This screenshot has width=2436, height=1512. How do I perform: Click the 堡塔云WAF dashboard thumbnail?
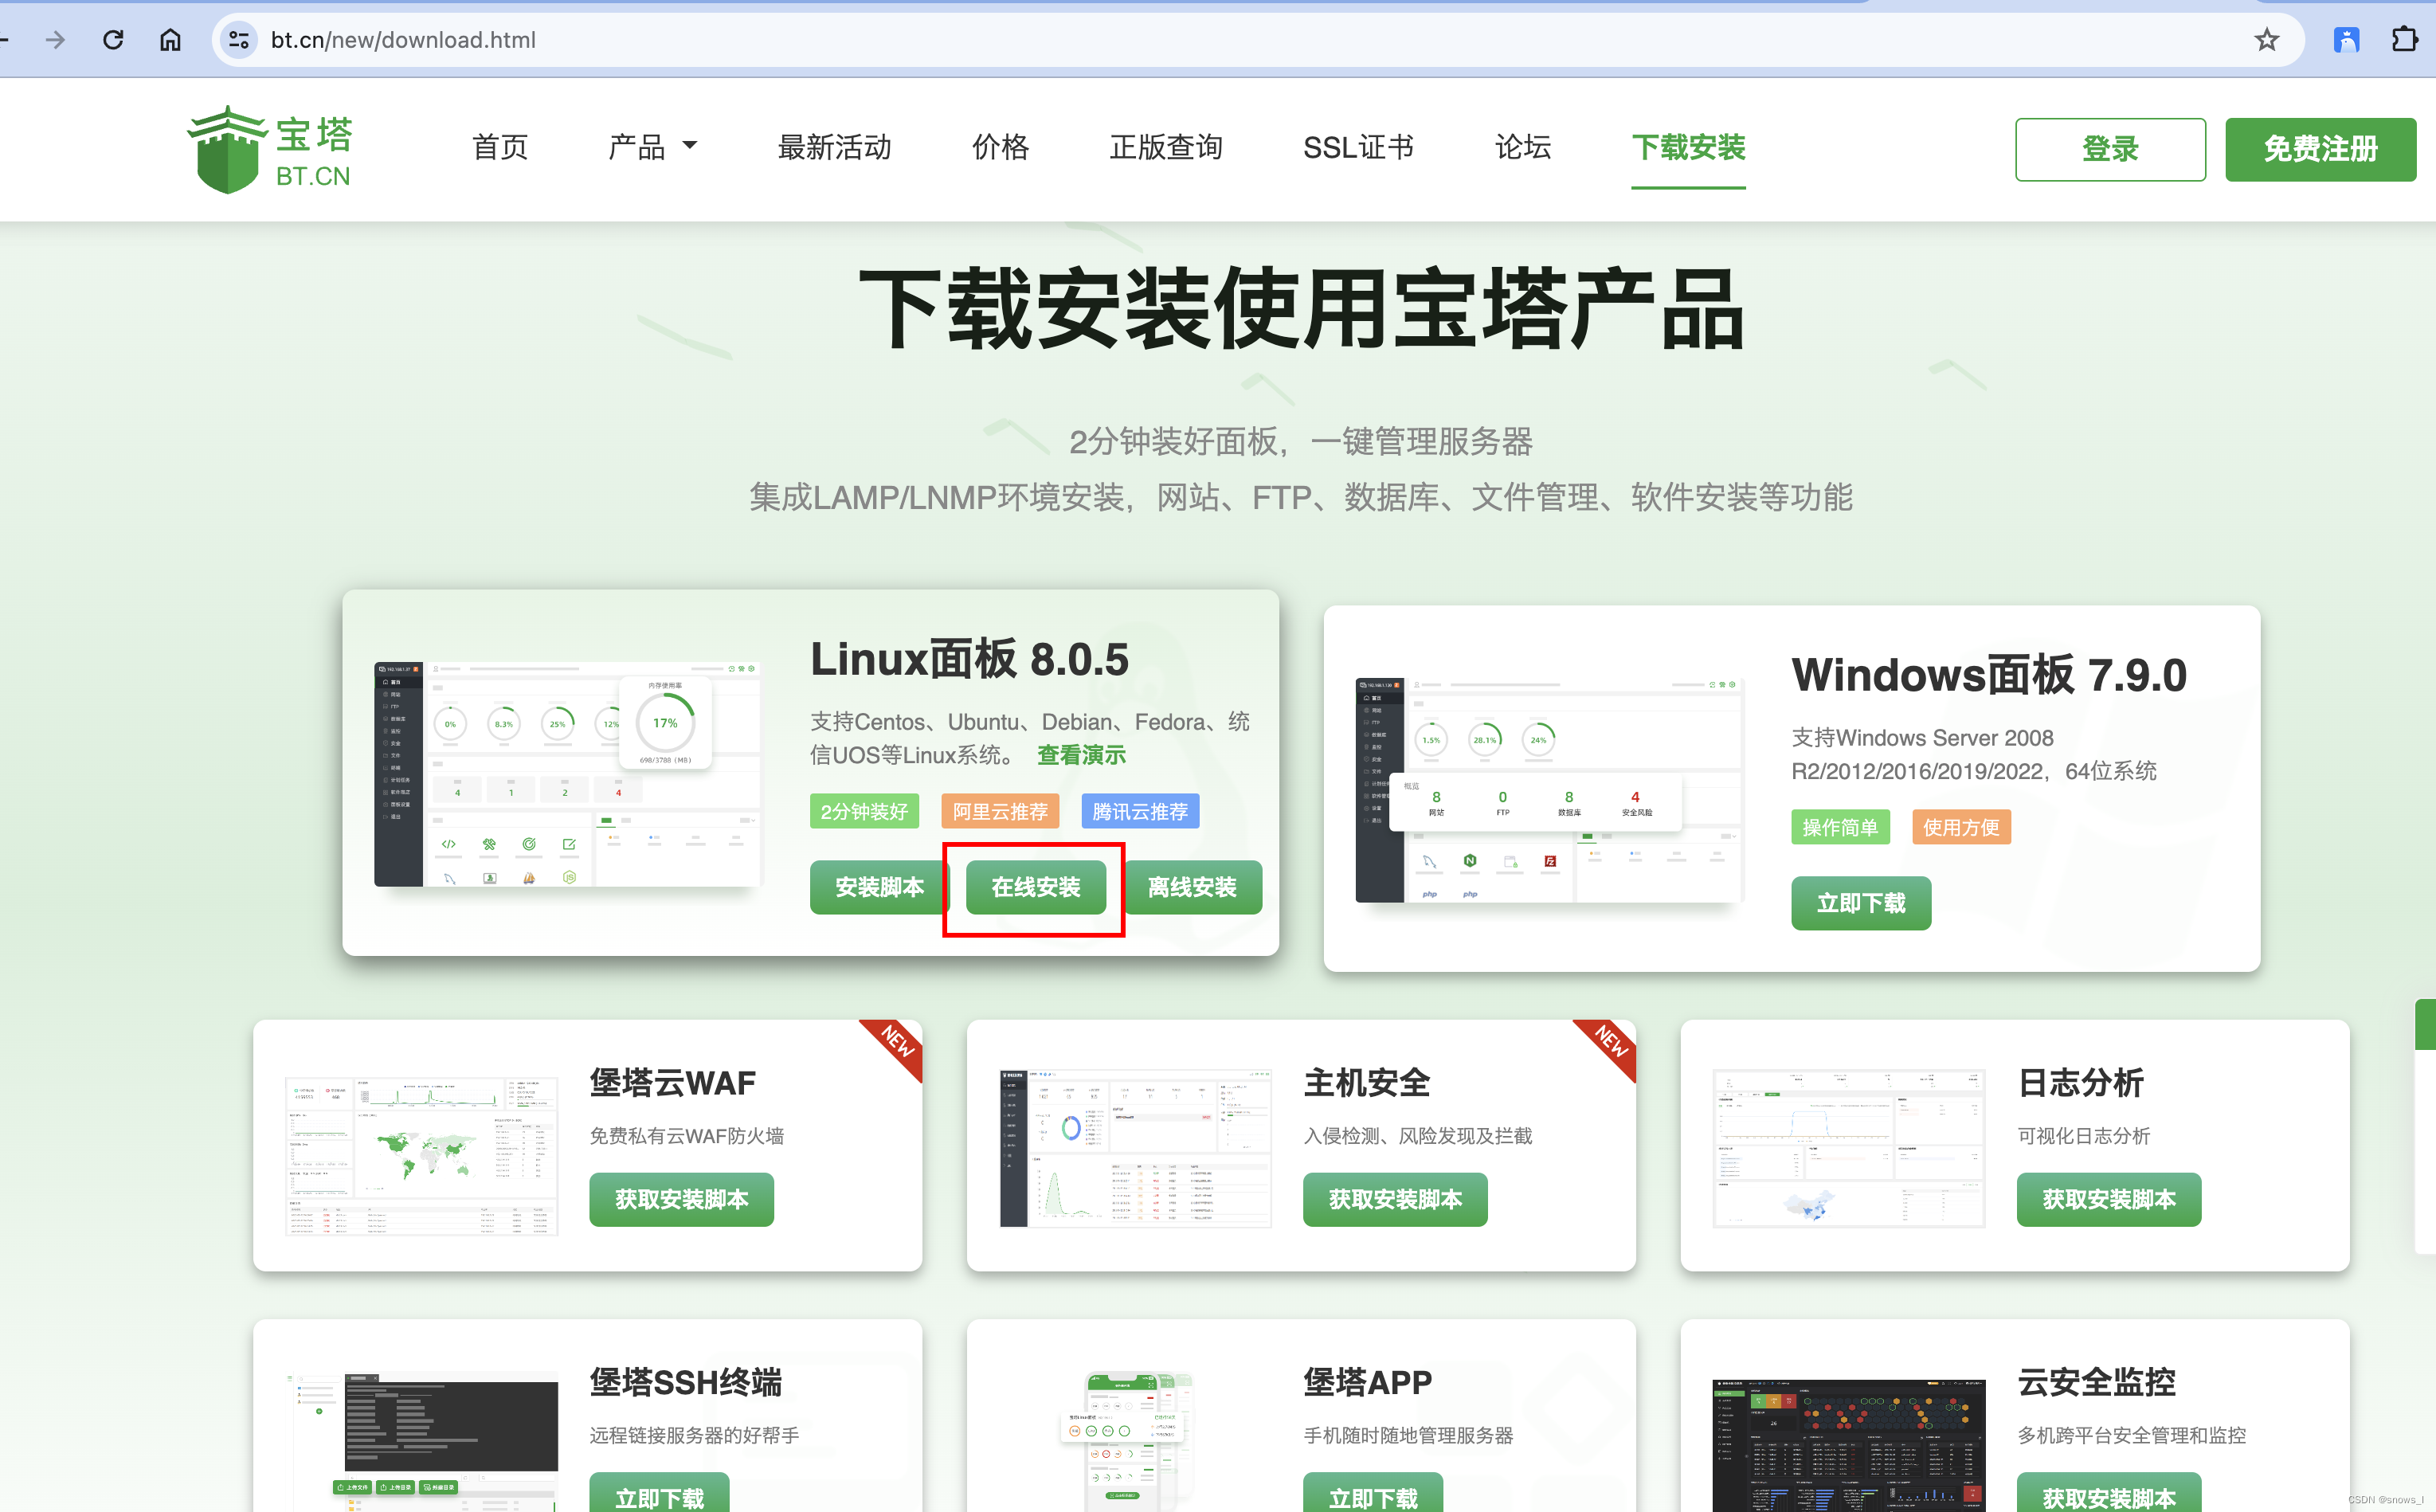tap(421, 1155)
